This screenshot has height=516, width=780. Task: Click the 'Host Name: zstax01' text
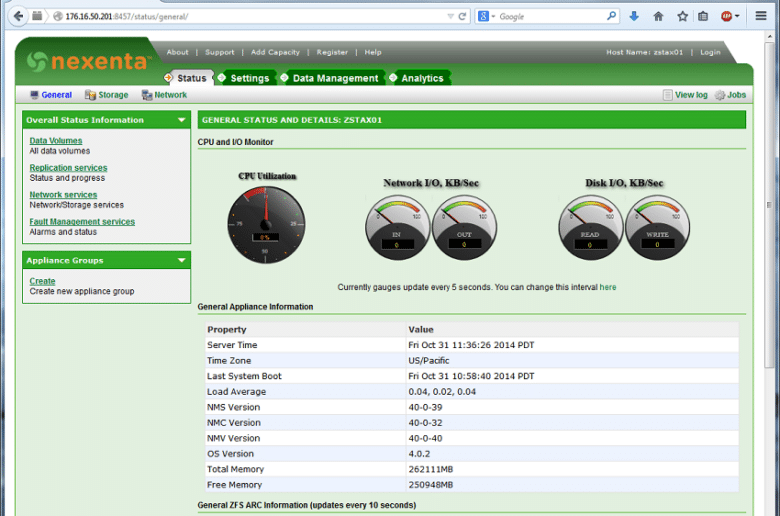[644, 52]
